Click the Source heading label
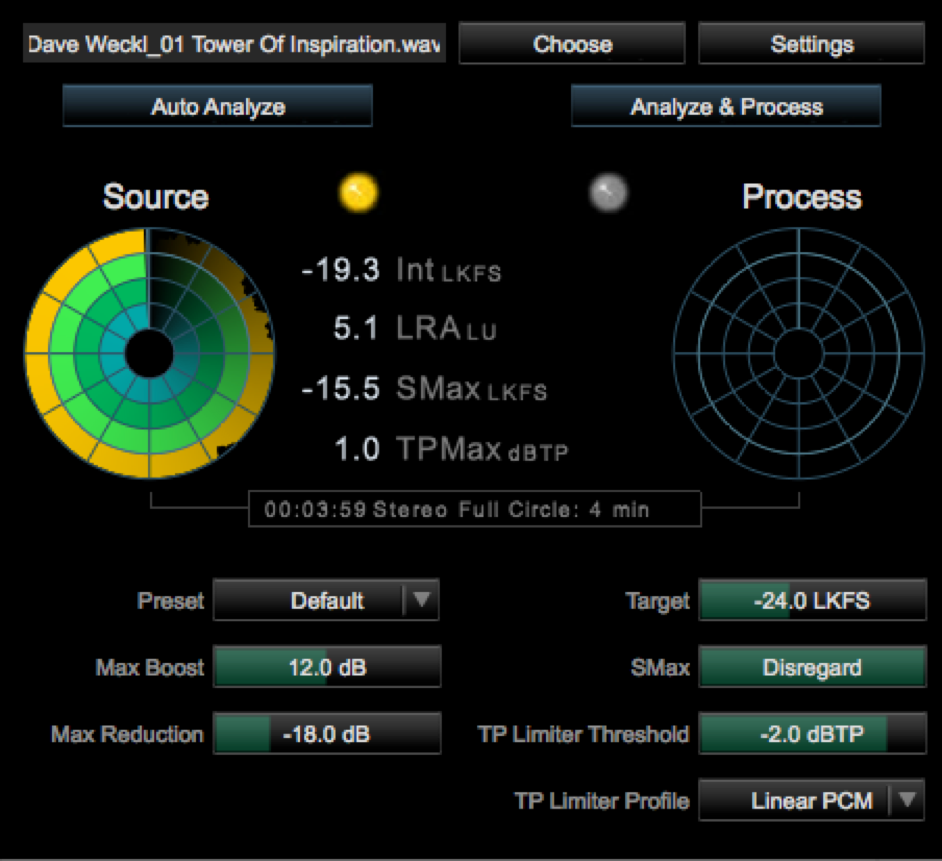The height and width of the screenshot is (861, 942). point(156,197)
